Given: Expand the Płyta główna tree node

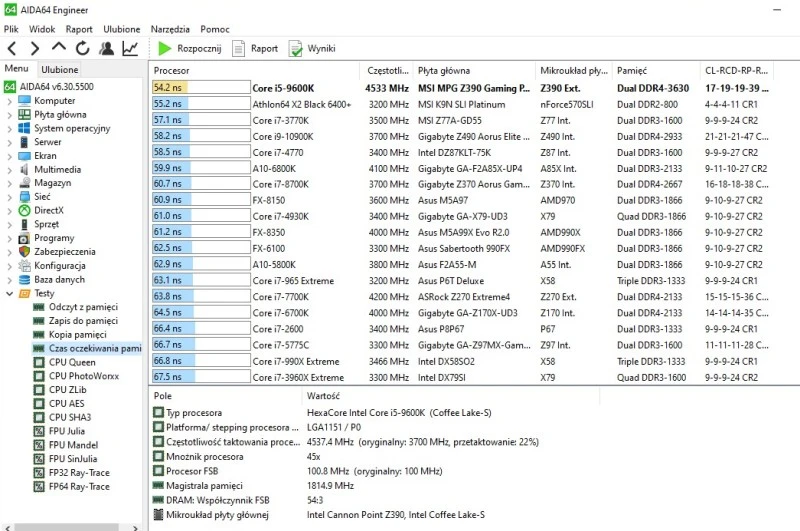Looking at the screenshot, I should [9, 115].
